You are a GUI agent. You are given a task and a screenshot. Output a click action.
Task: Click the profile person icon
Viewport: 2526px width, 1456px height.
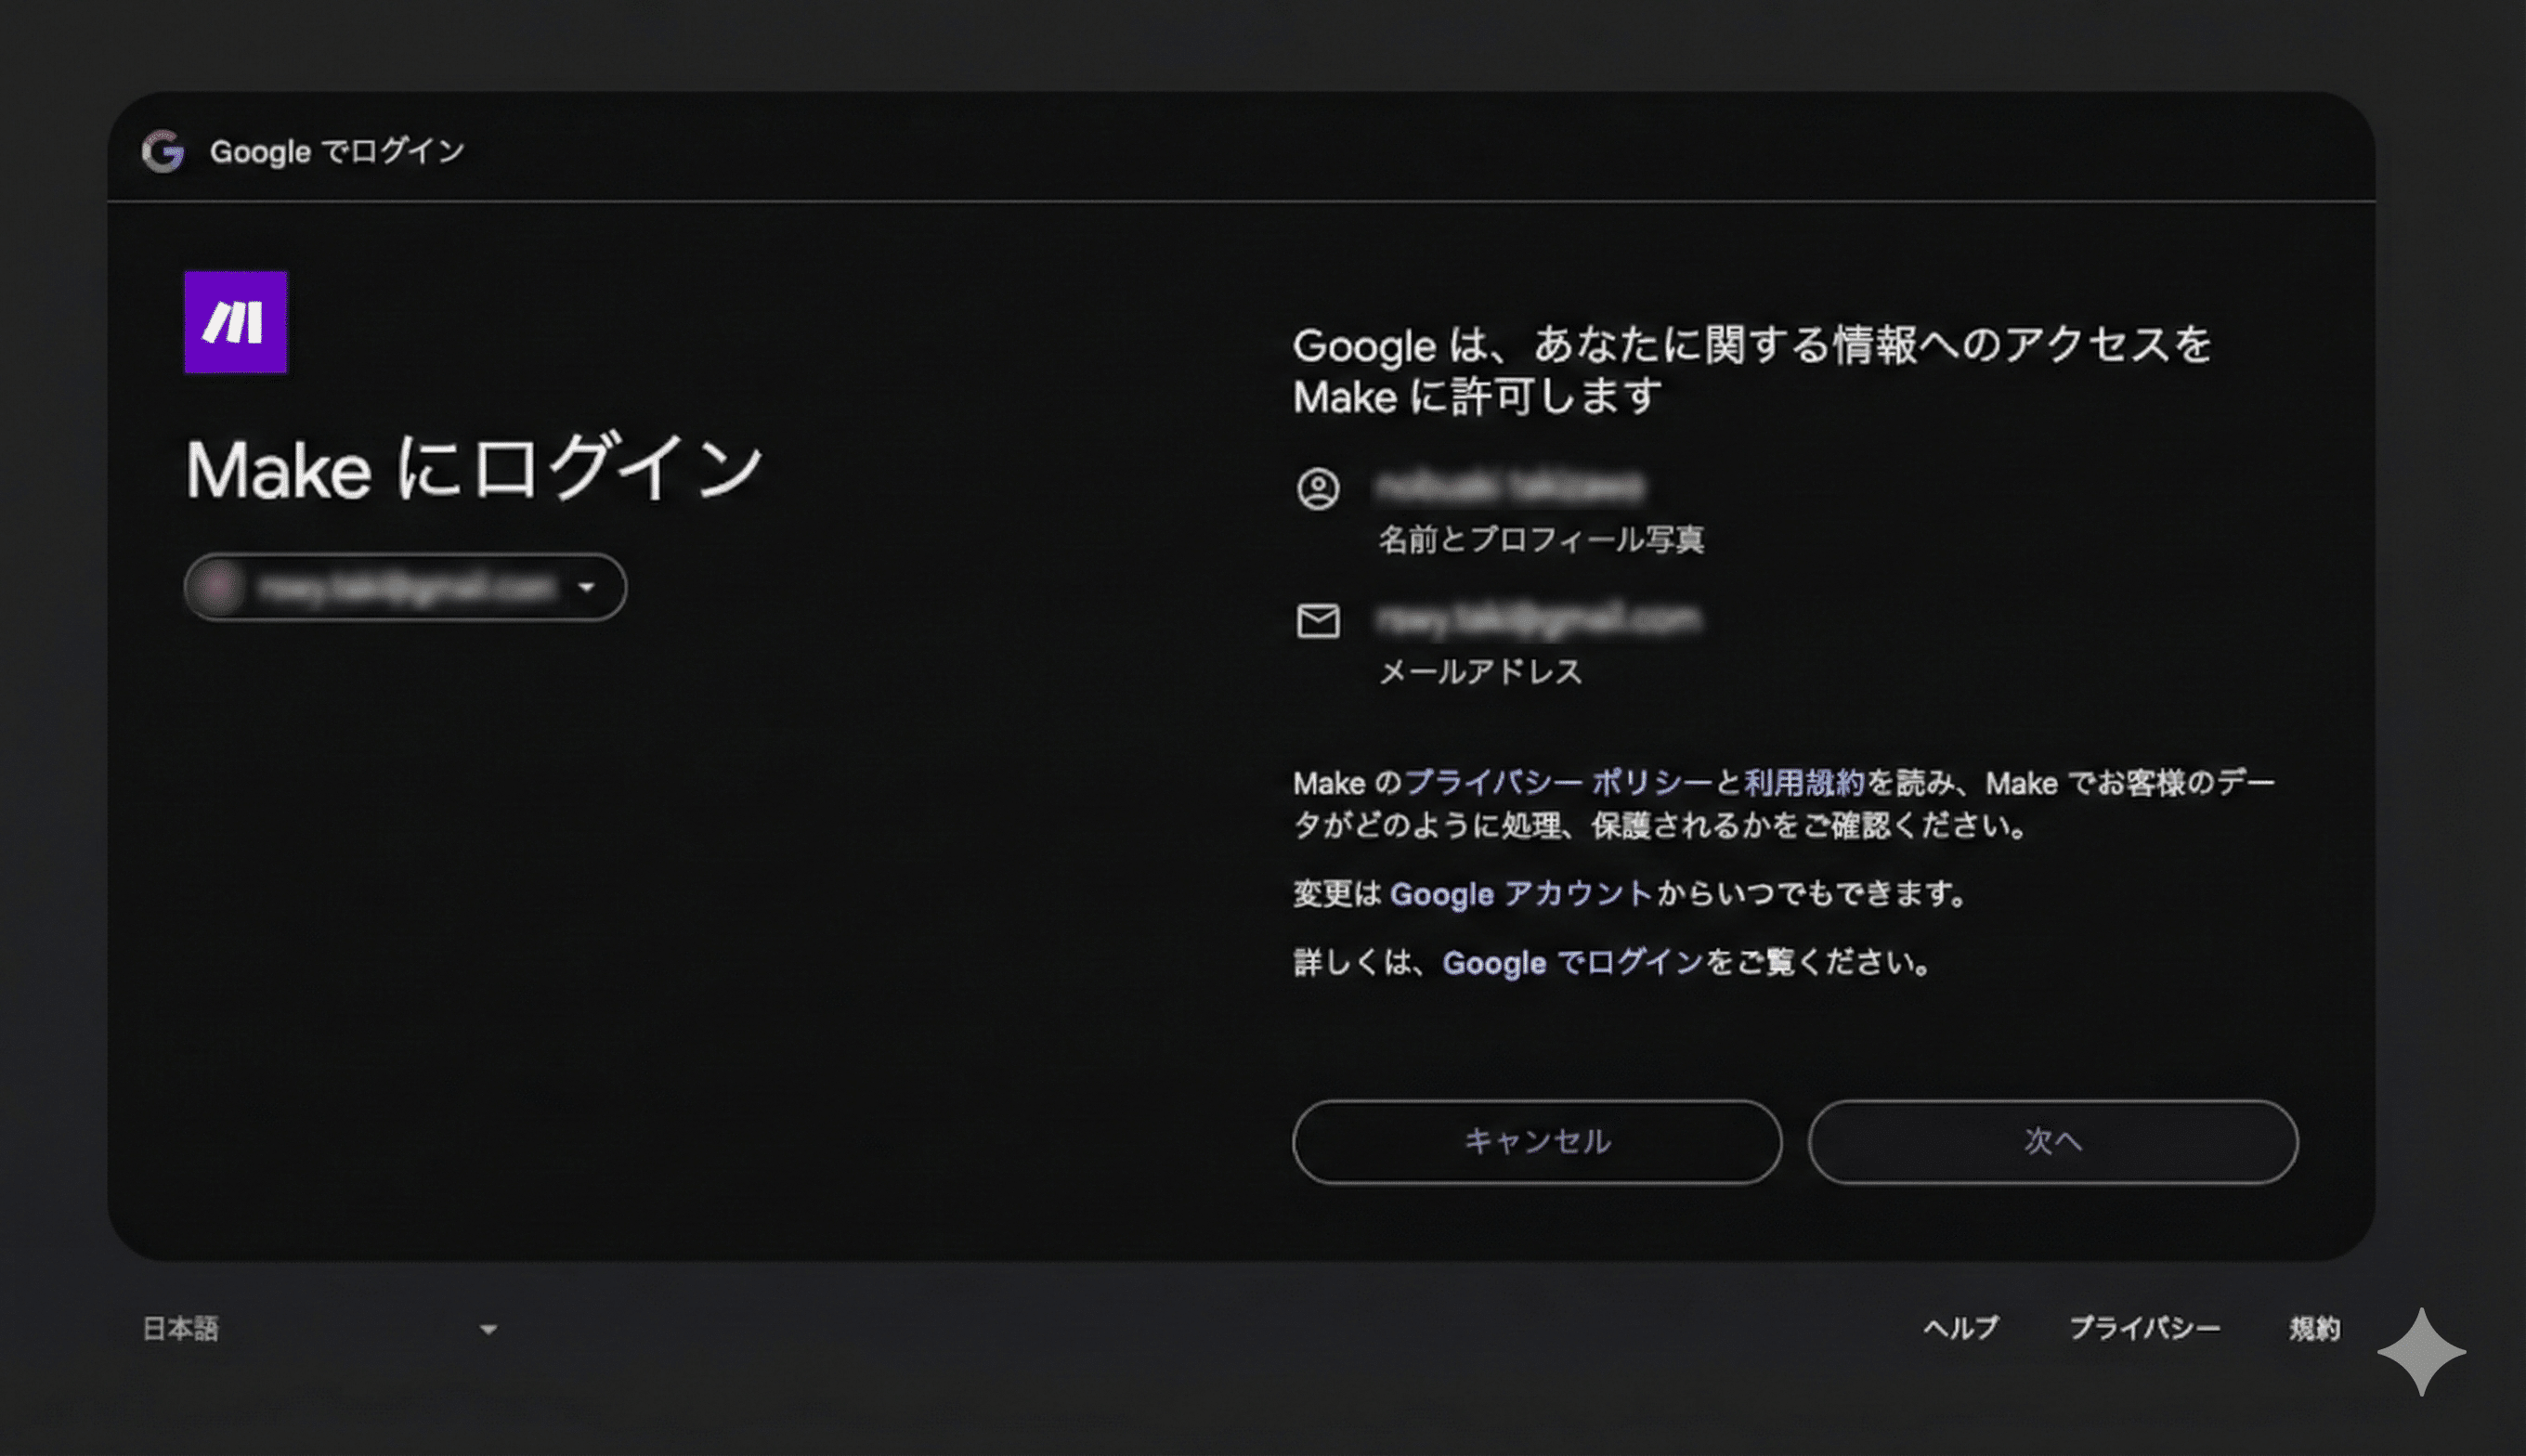pos(1317,489)
